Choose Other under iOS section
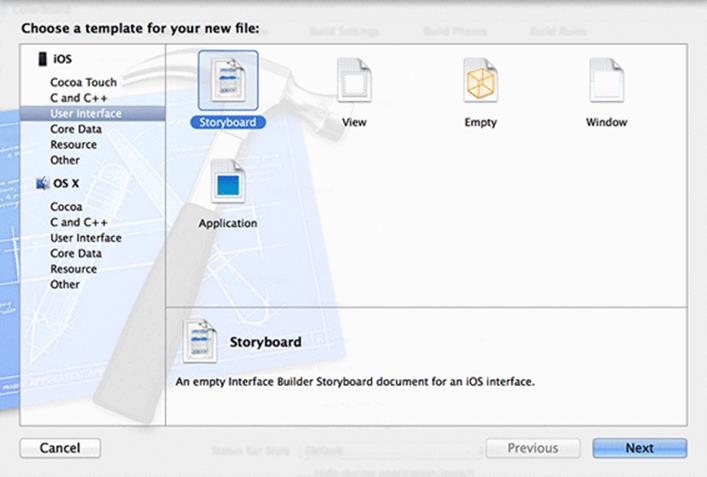This screenshot has height=477, width=707. click(x=65, y=160)
